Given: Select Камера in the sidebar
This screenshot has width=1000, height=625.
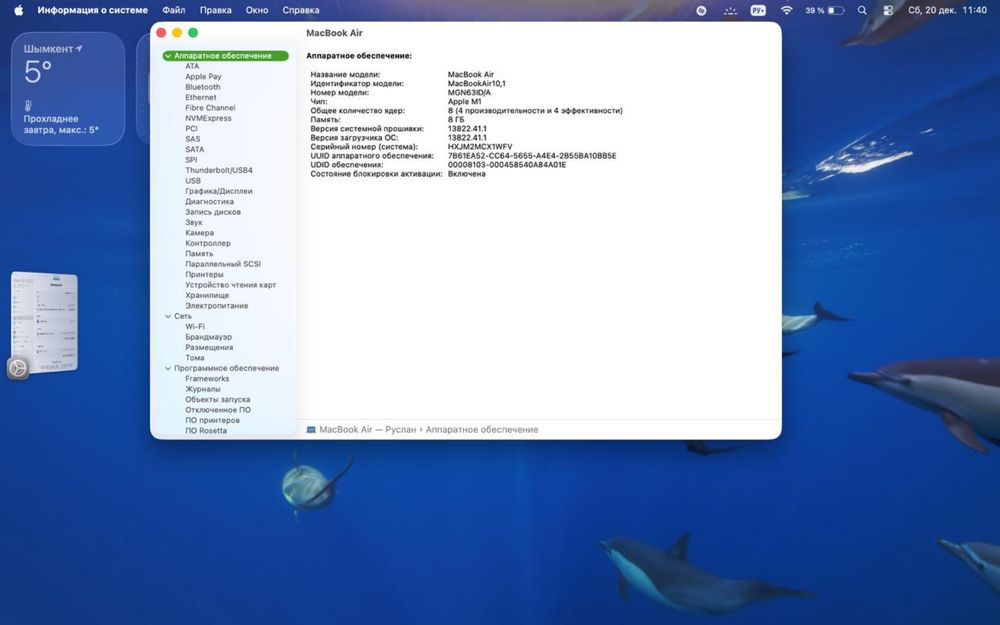Looking at the screenshot, I should point(200,233).
